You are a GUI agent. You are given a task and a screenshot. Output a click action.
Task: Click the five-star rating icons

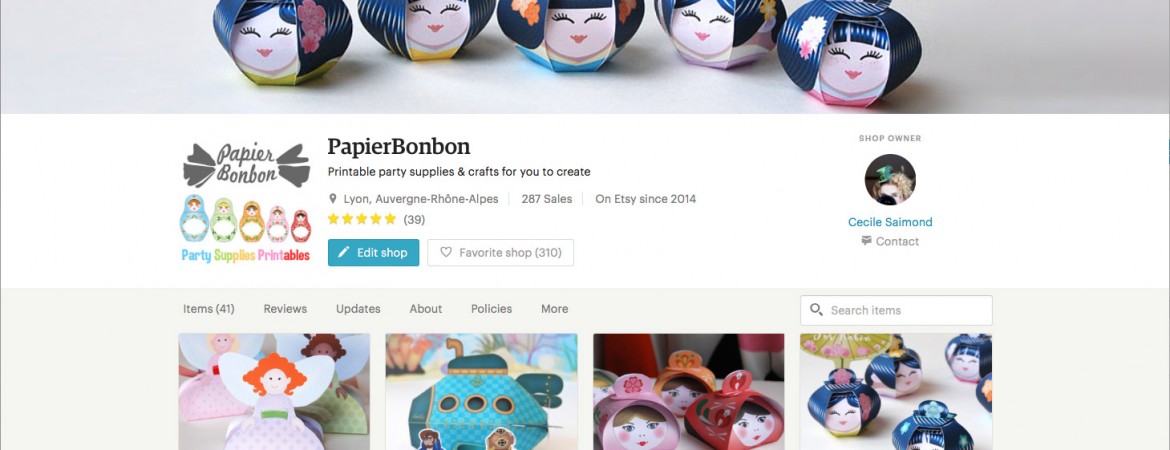(x=362, y=219)
